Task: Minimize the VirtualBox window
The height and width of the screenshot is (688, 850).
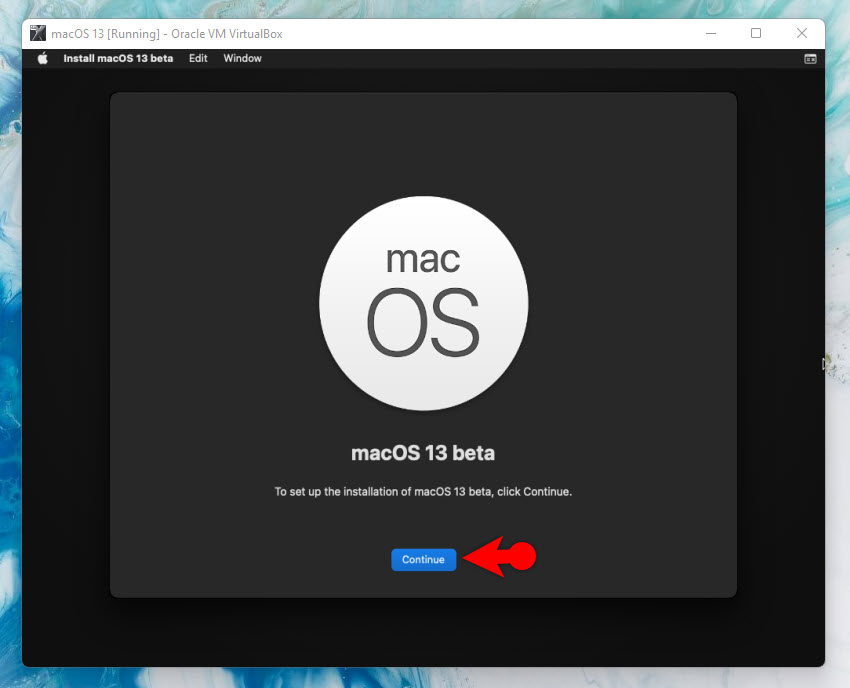Action: point(711,33)
